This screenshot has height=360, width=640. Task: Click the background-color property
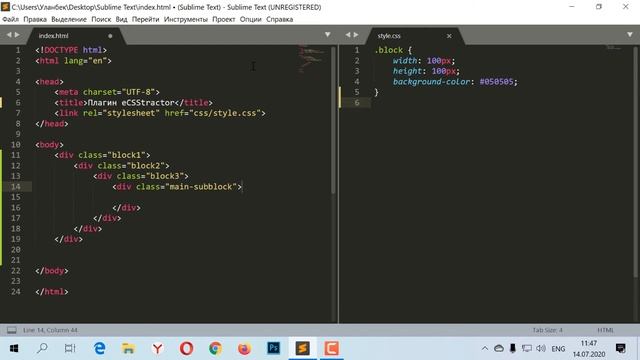431,82
